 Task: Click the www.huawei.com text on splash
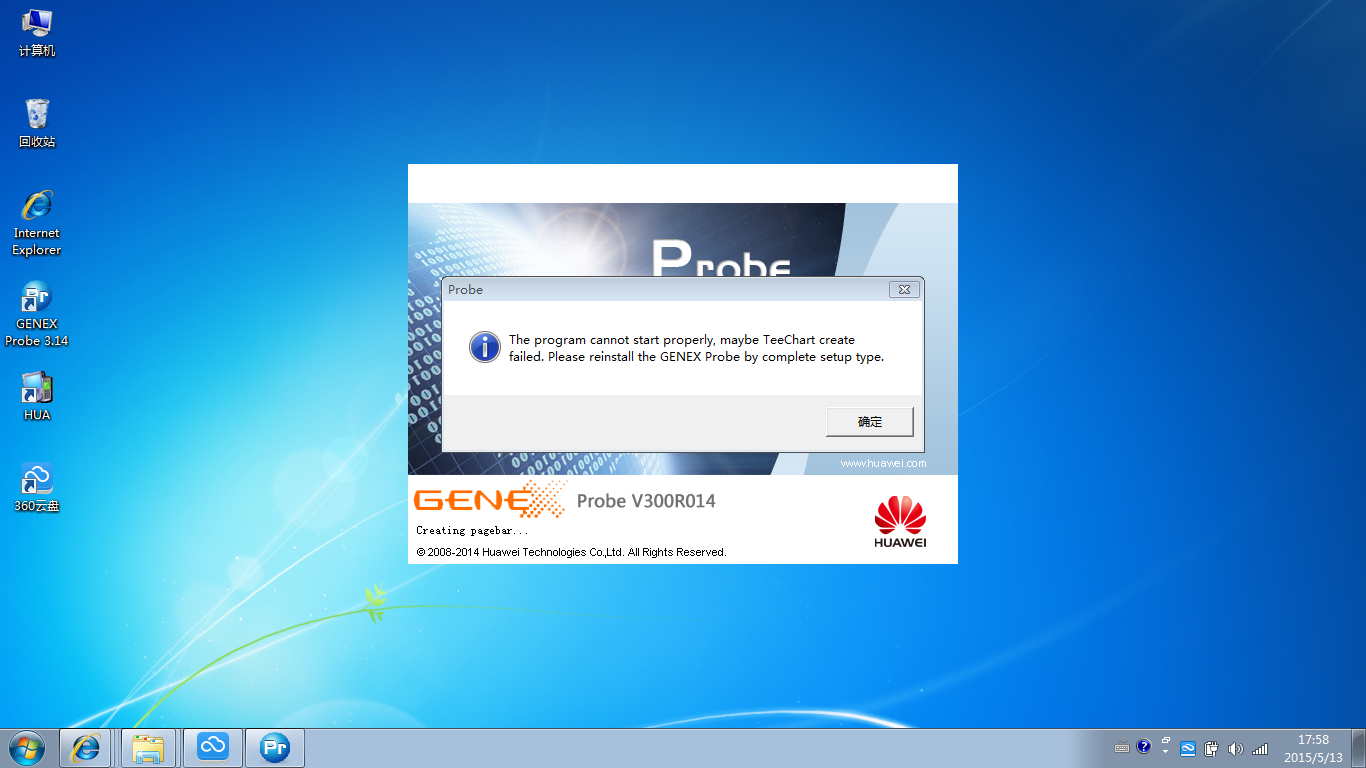point(883,464)
